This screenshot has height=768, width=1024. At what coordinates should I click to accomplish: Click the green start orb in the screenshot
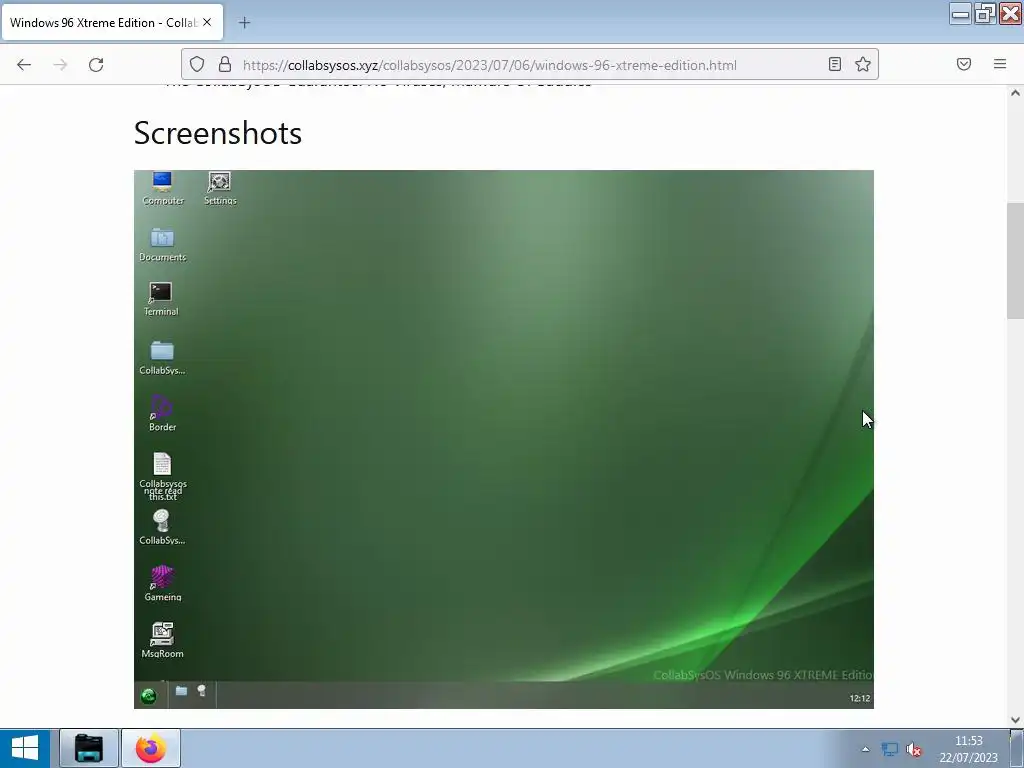pos(148,696)
